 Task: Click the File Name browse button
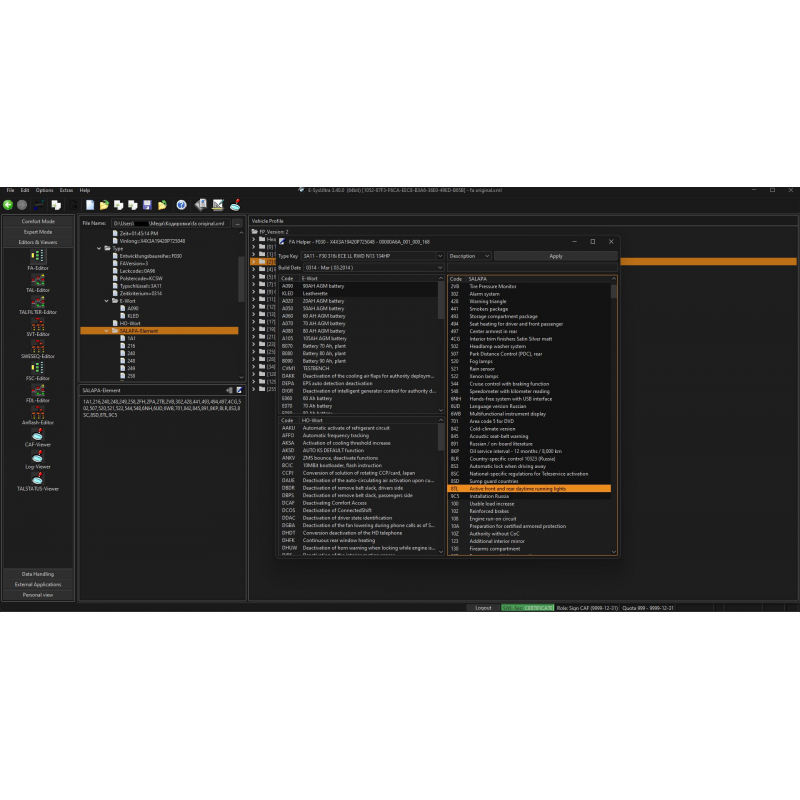[237, 223]
